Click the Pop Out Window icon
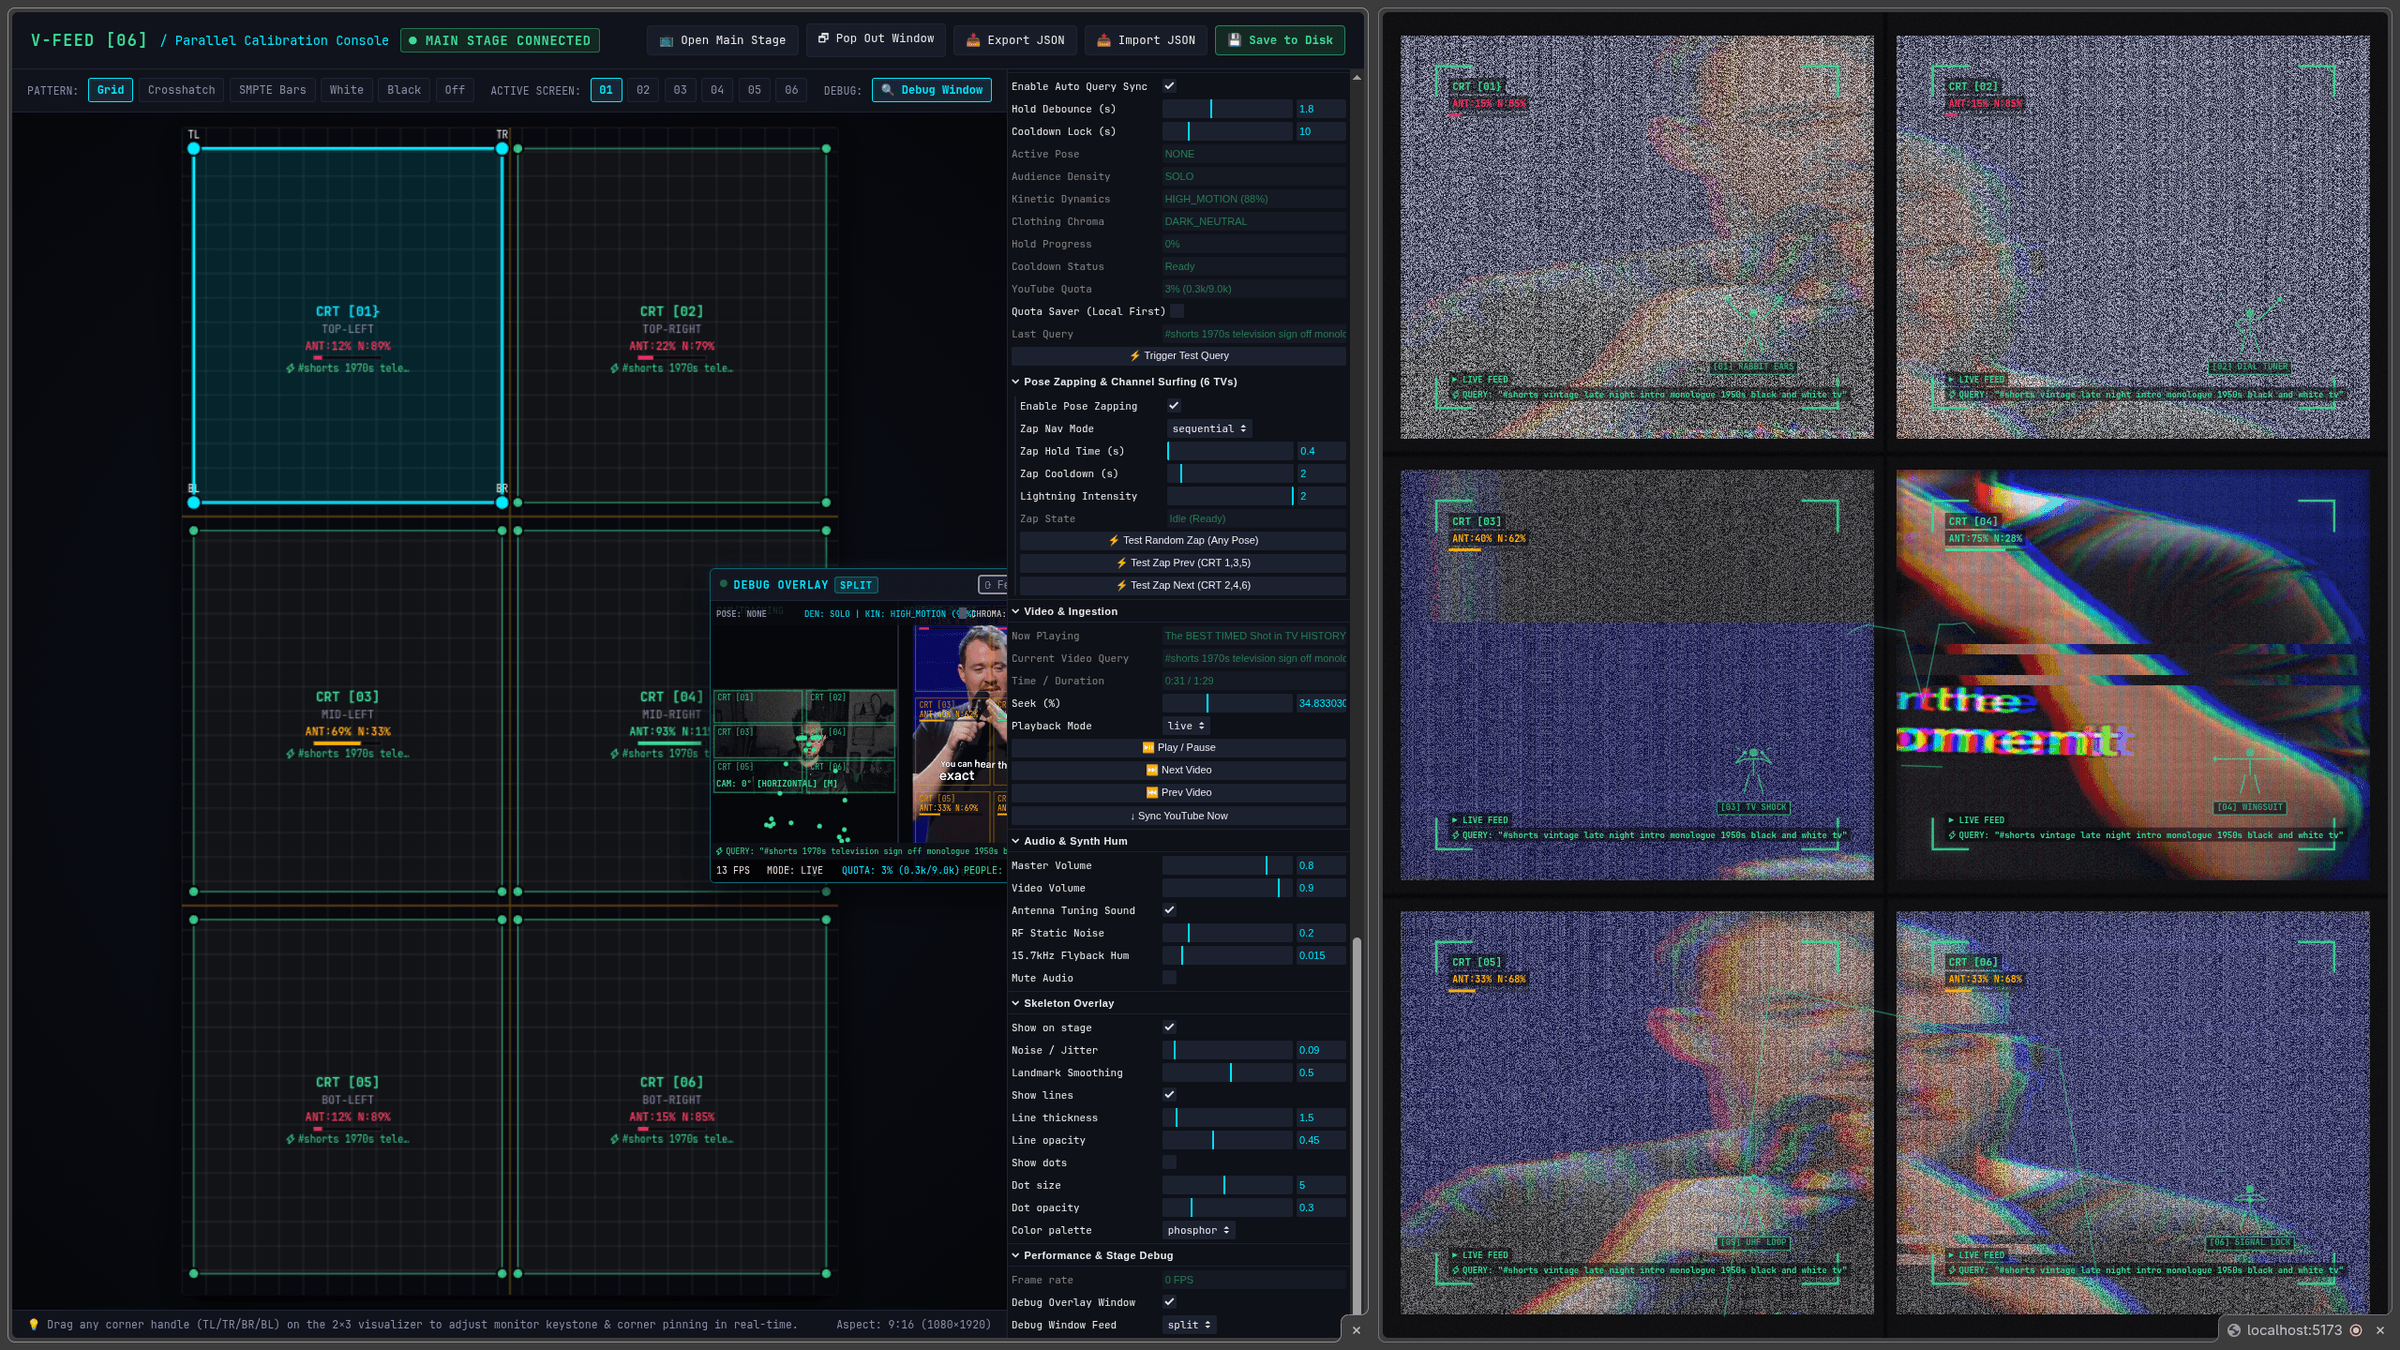The image size is (2400, 1350). [823, 39]
